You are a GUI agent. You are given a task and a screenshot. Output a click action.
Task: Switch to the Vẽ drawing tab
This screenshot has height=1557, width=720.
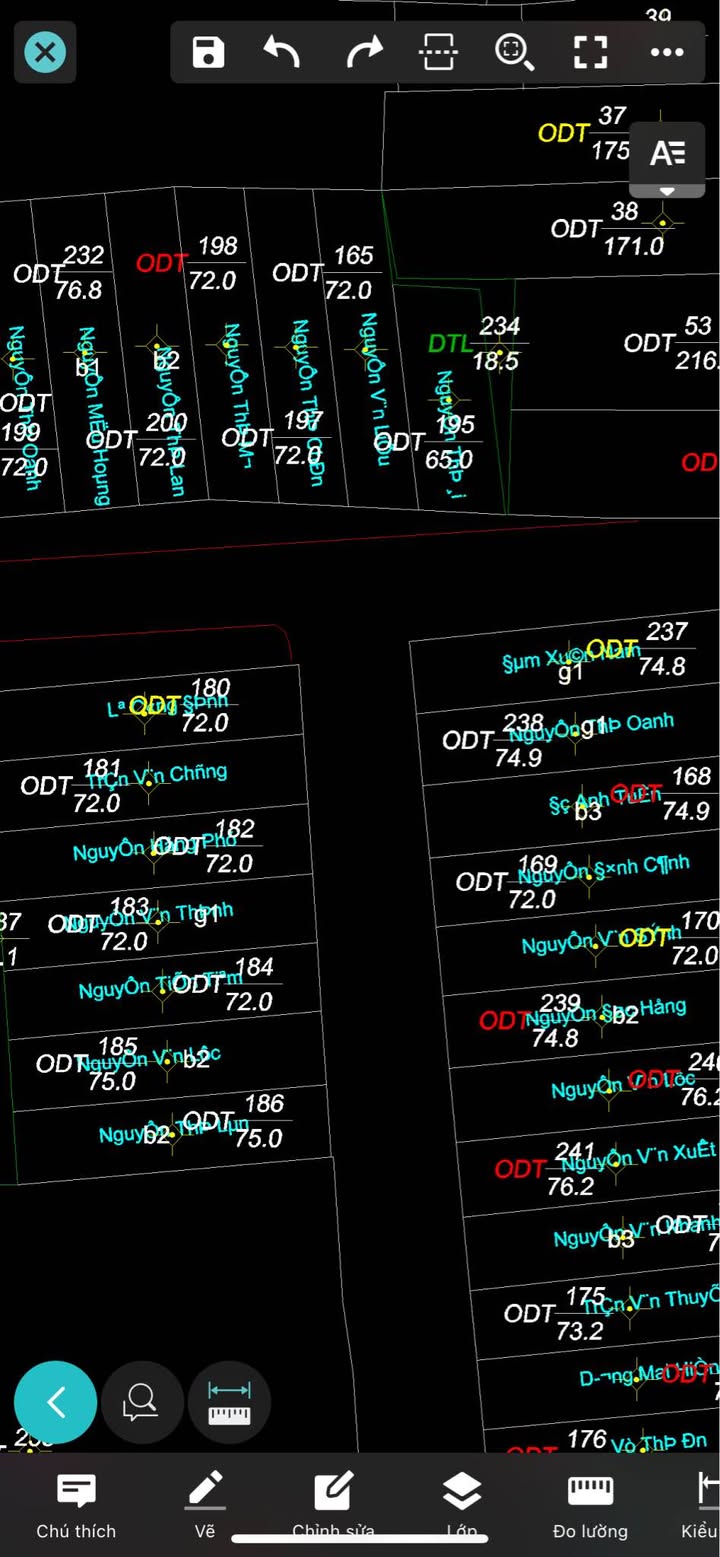[205, 1505]
